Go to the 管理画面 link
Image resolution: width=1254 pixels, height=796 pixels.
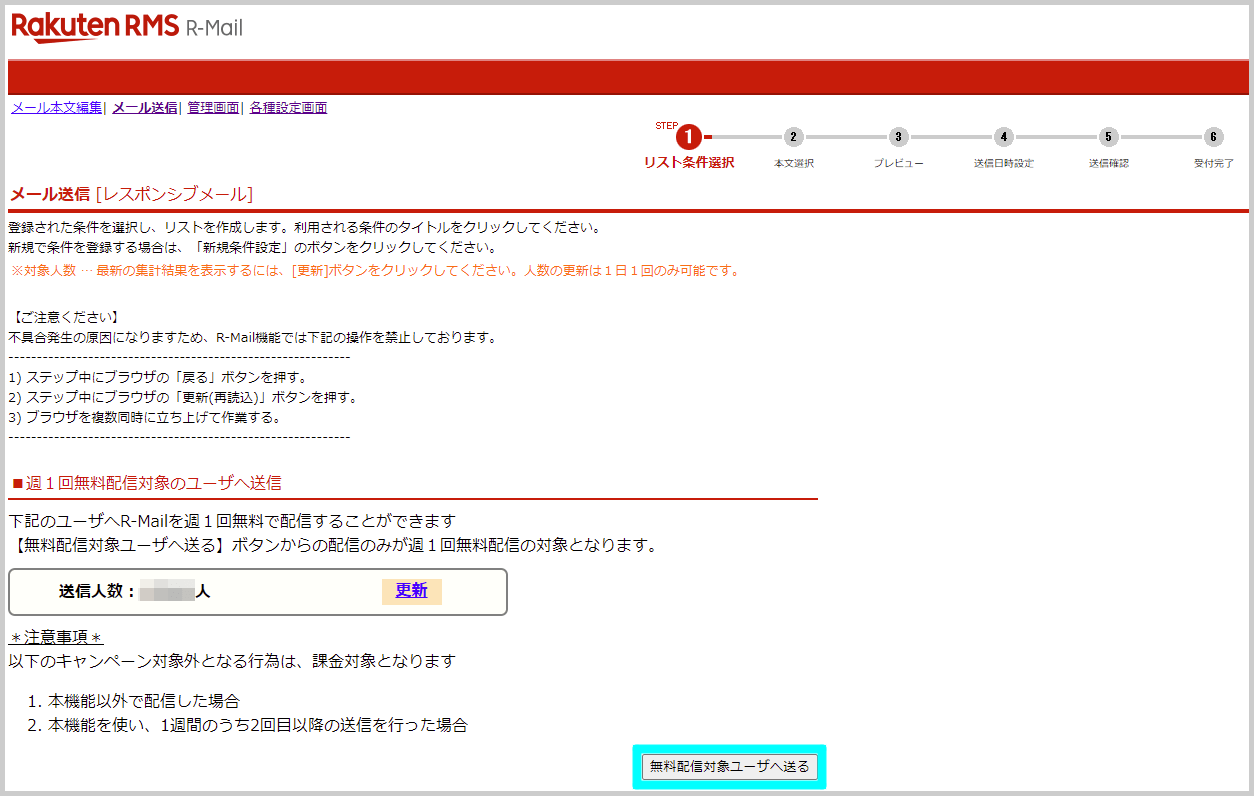pyautogui.click(x=213, y=108)
